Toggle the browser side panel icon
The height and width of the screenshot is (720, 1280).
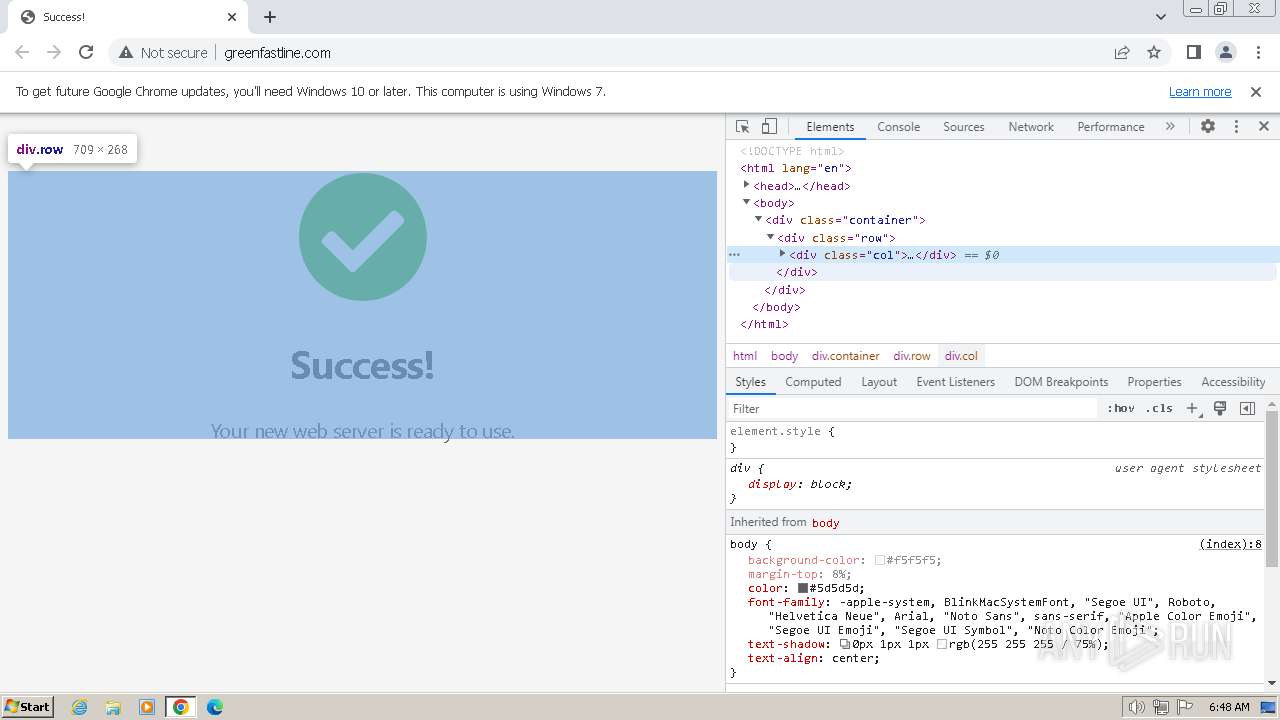[x=1193, y=52]
